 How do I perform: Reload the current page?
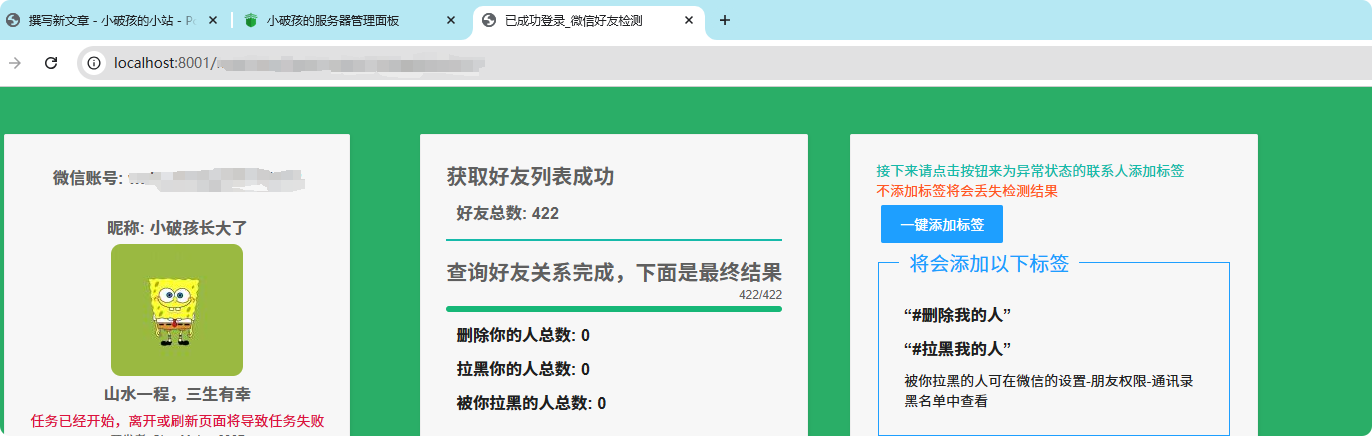click(x=51, y=63)
